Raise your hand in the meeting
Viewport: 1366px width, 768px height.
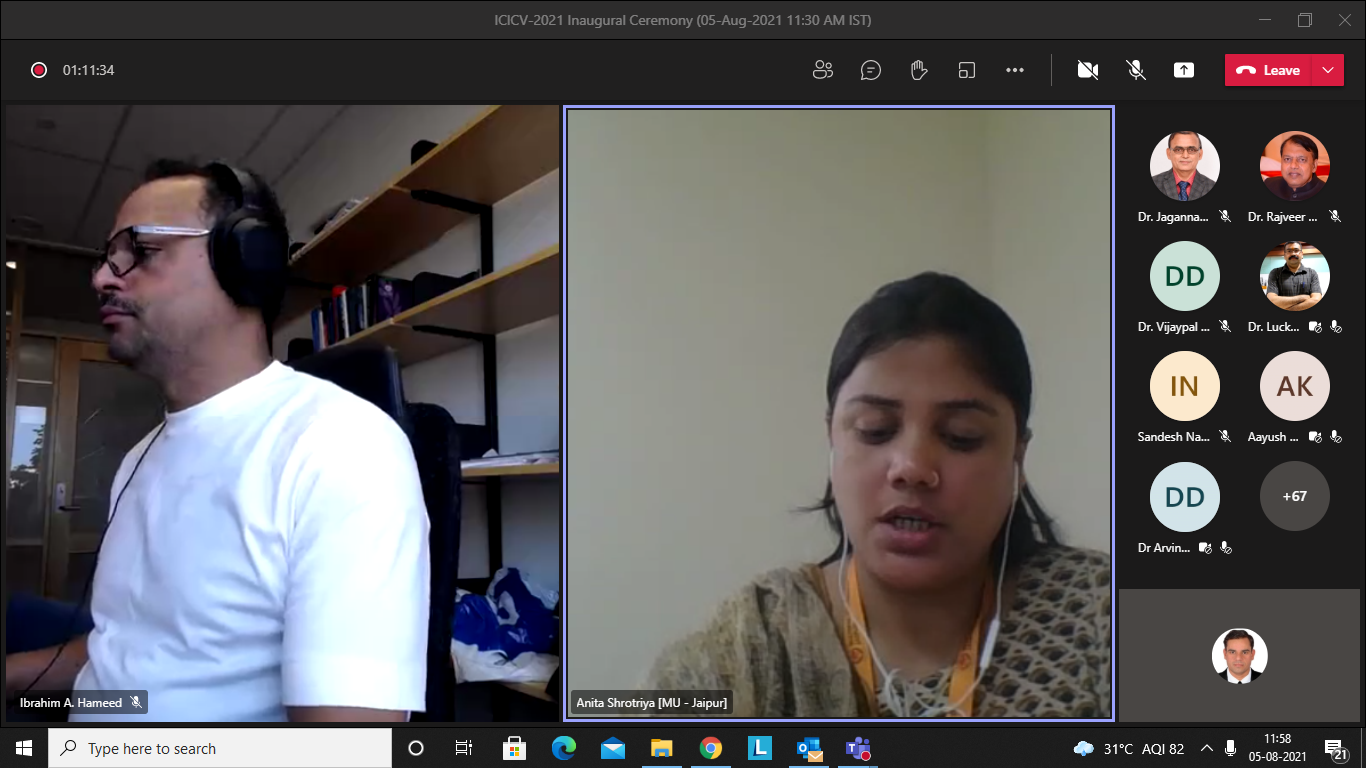pos(919,70)
